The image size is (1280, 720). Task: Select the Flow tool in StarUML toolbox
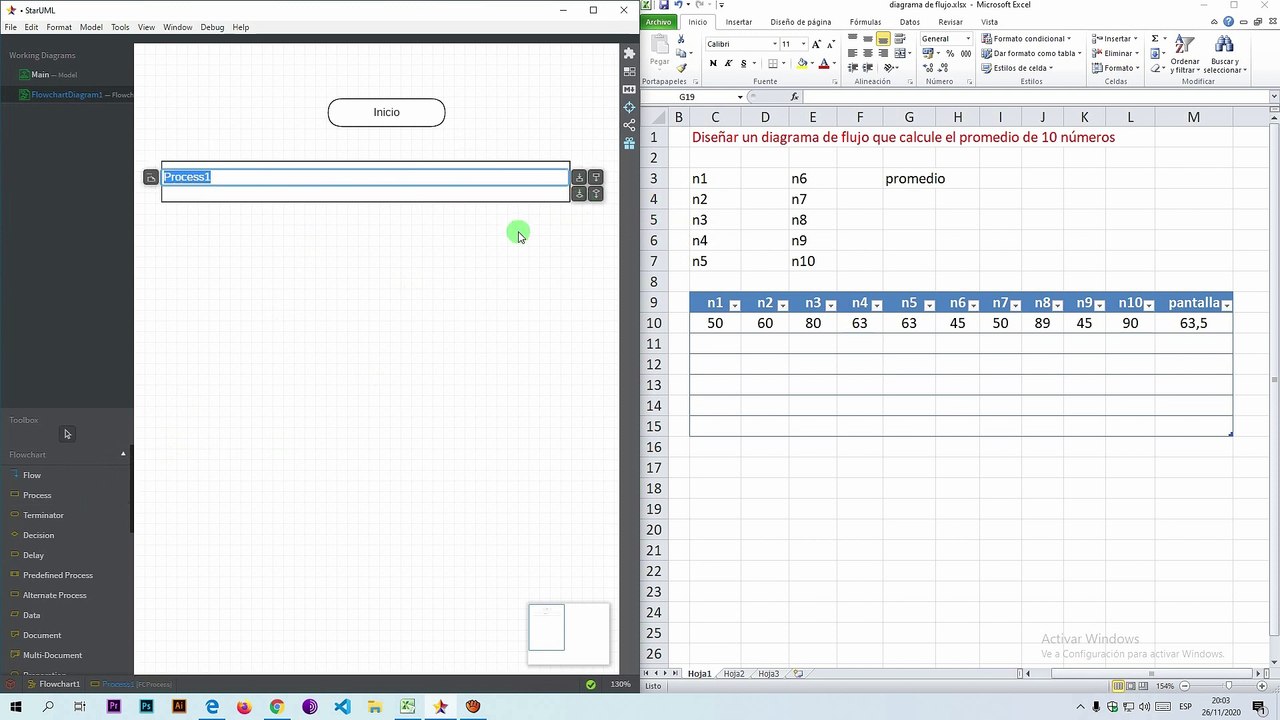tap(32, 475)
